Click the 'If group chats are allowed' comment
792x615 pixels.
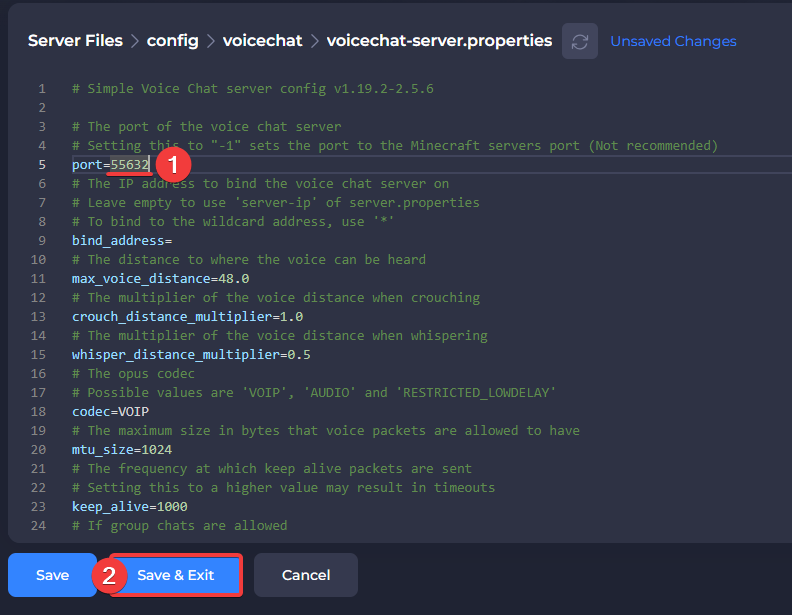tap(179, 526)
